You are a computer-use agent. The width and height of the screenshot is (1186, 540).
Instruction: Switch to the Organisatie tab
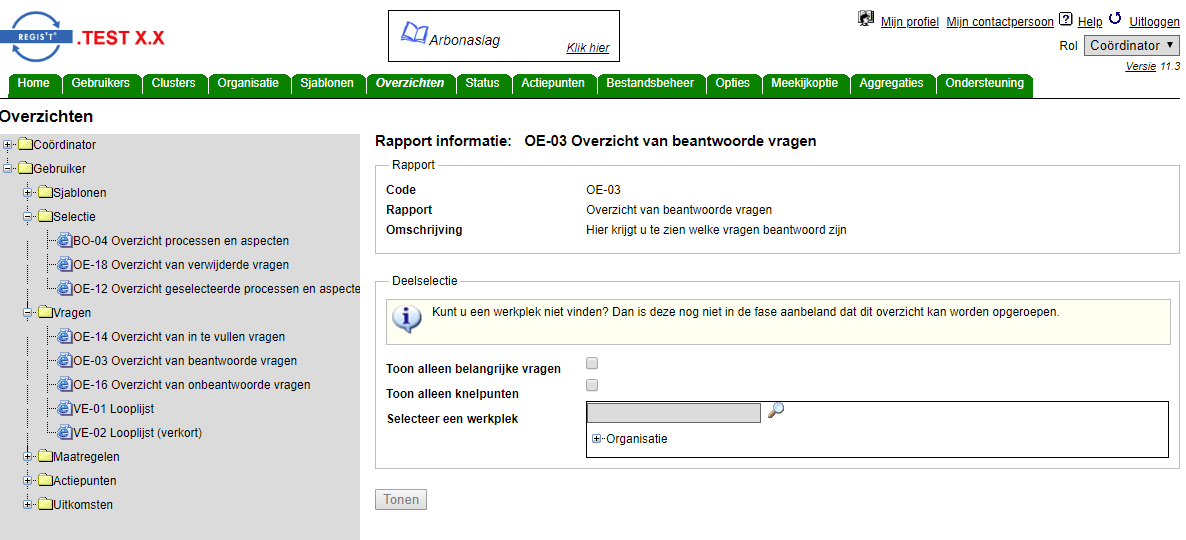click(x=248, y=83)
